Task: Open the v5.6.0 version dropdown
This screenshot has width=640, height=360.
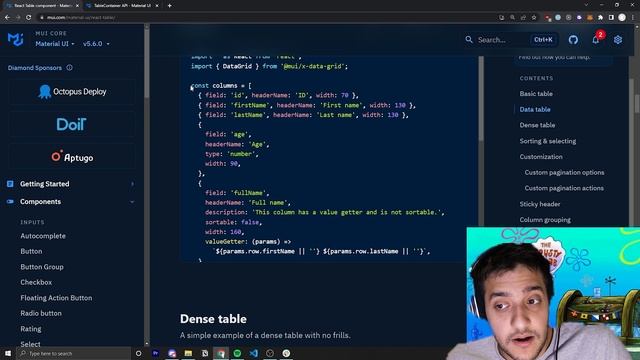Action: coord(96,44)
